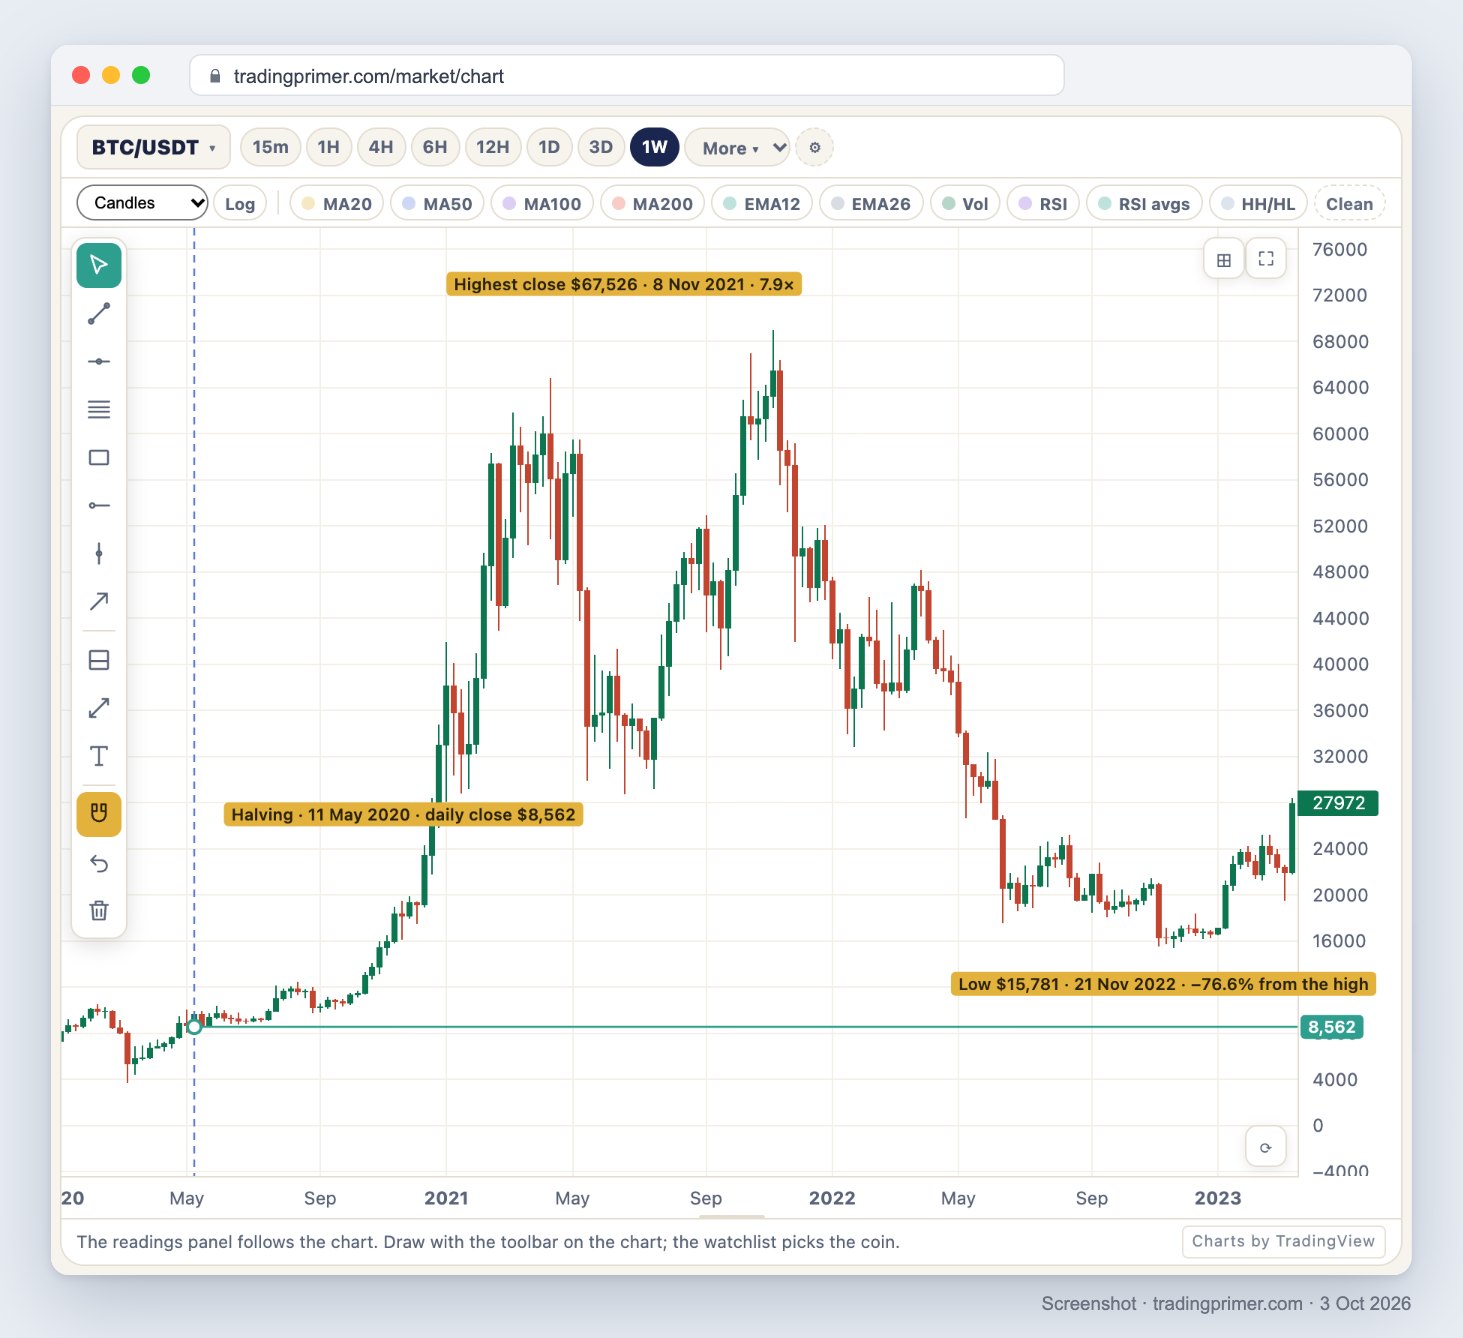Image resolution: width=1463 pixels, height=1338 pixels.
Task: Click the 2023 time axis label
Action: click(x=1218, y=1198)
